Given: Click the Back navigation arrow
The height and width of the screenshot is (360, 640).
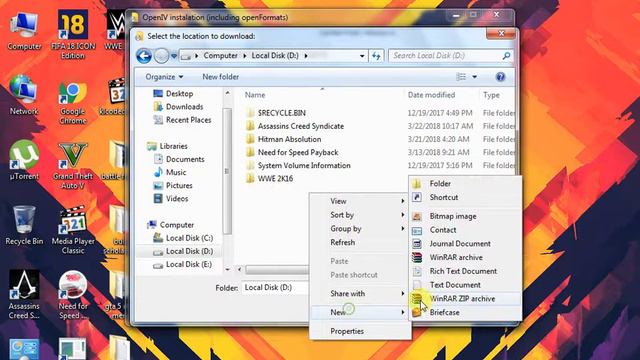Looking at the screenshot, I should click(x=144, y=56).
